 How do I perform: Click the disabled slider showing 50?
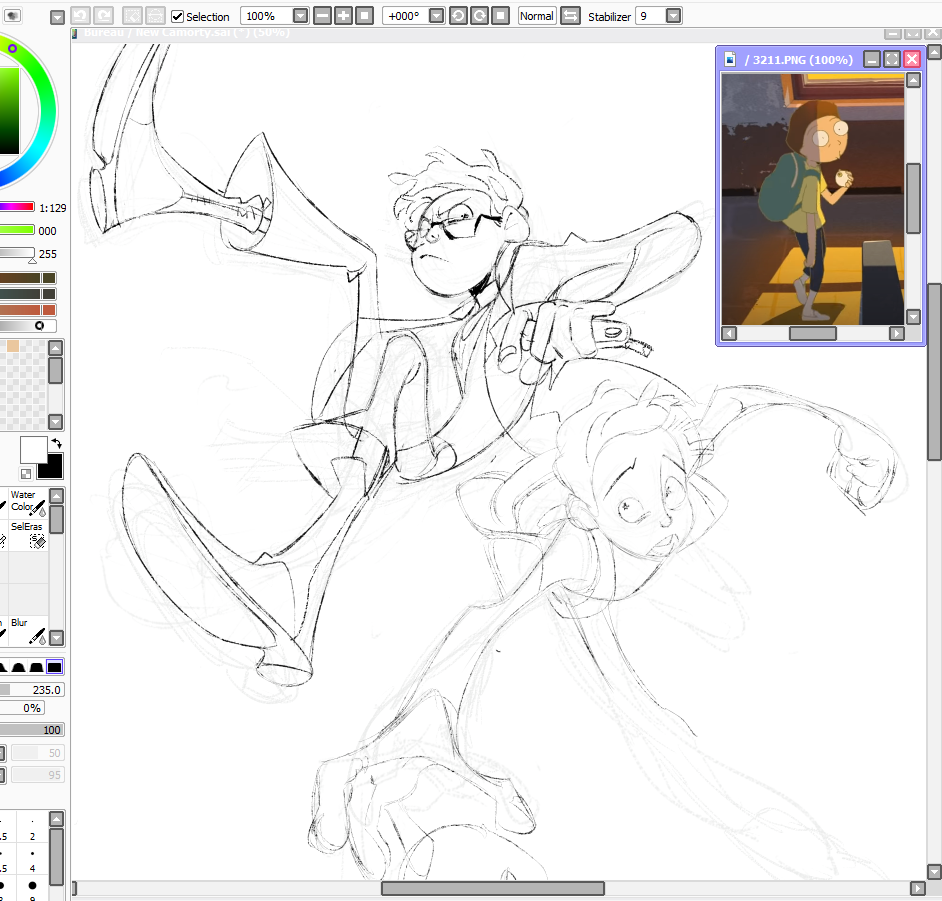(37, 753)
